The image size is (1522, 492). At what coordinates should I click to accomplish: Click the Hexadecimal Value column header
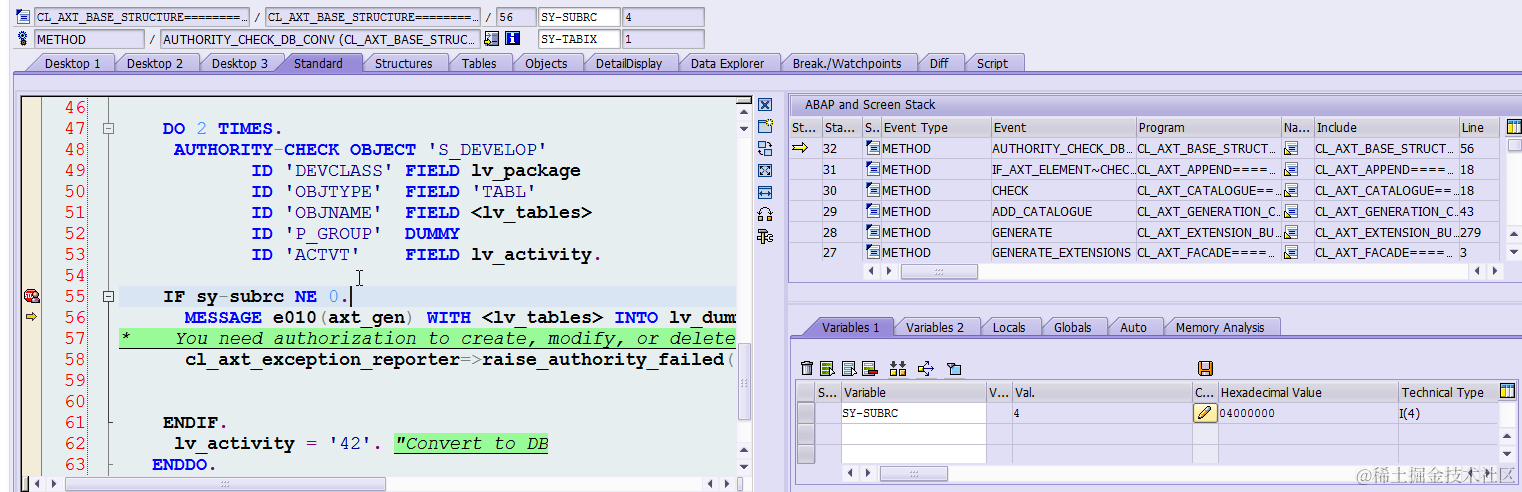1307,392
